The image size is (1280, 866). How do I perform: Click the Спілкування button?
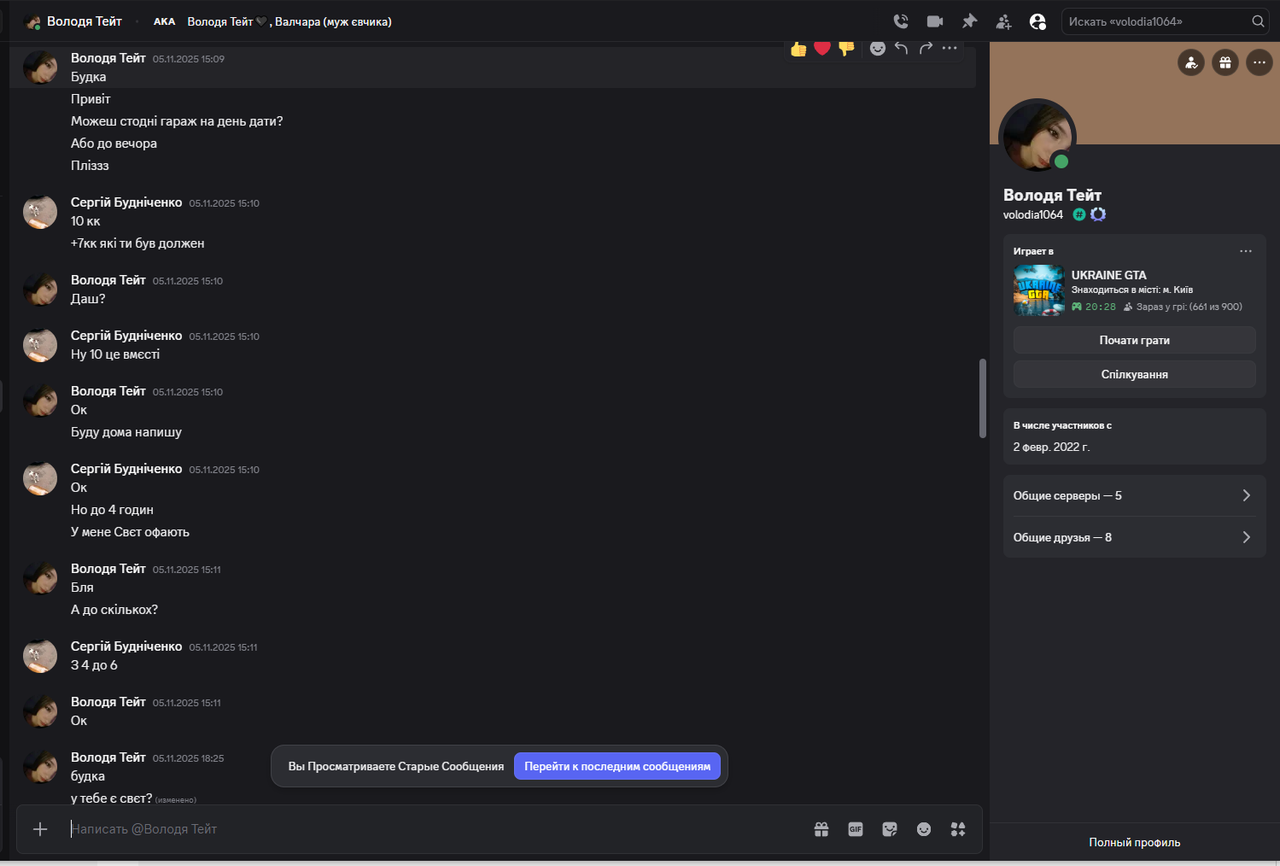1134,374
